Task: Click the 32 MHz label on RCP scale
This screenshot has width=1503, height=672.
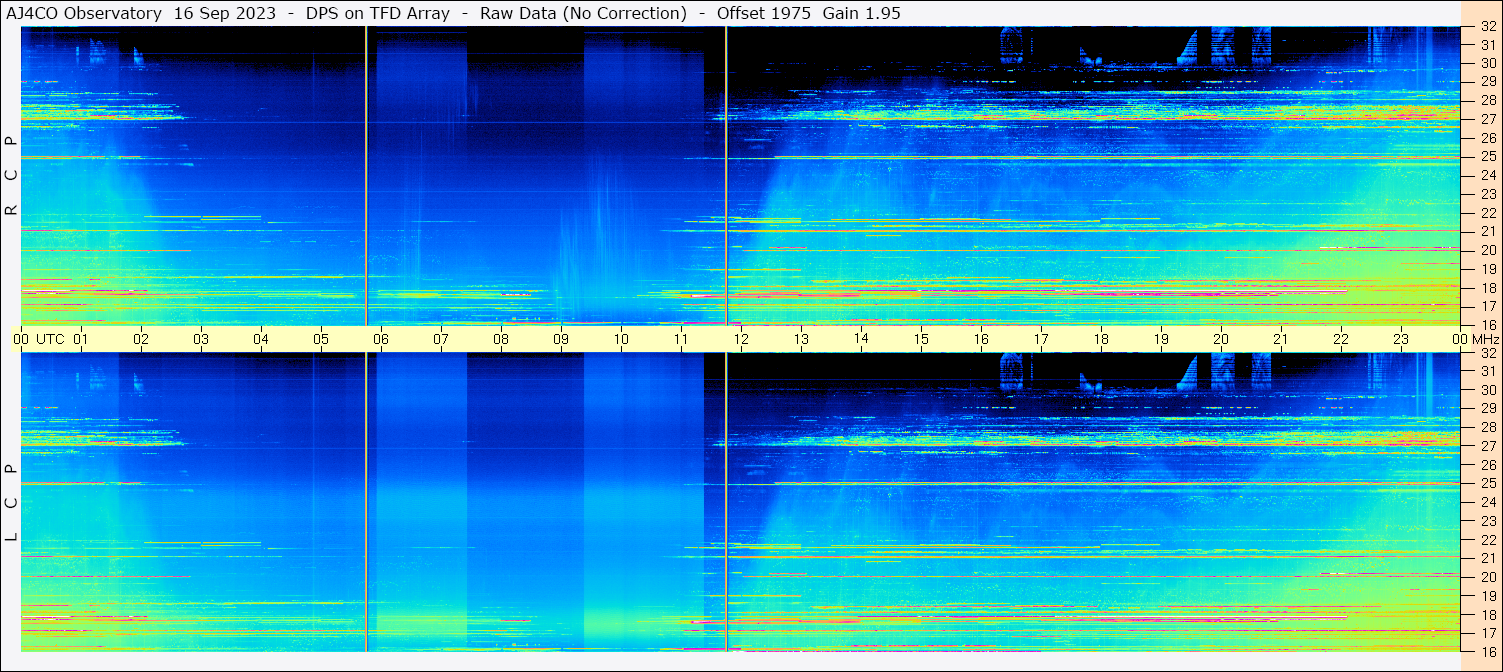Action: [1487, 27]
